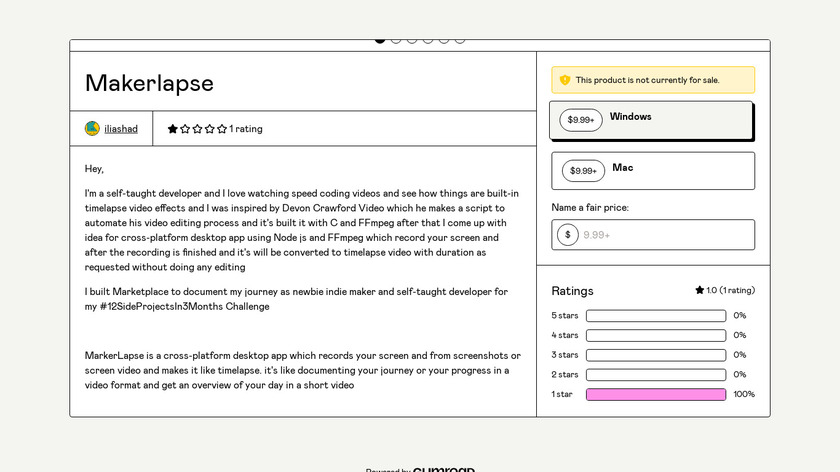Open the iliashad creator profile link
The height and width of the screenshot is (472, 840).
tap(121, 128)
